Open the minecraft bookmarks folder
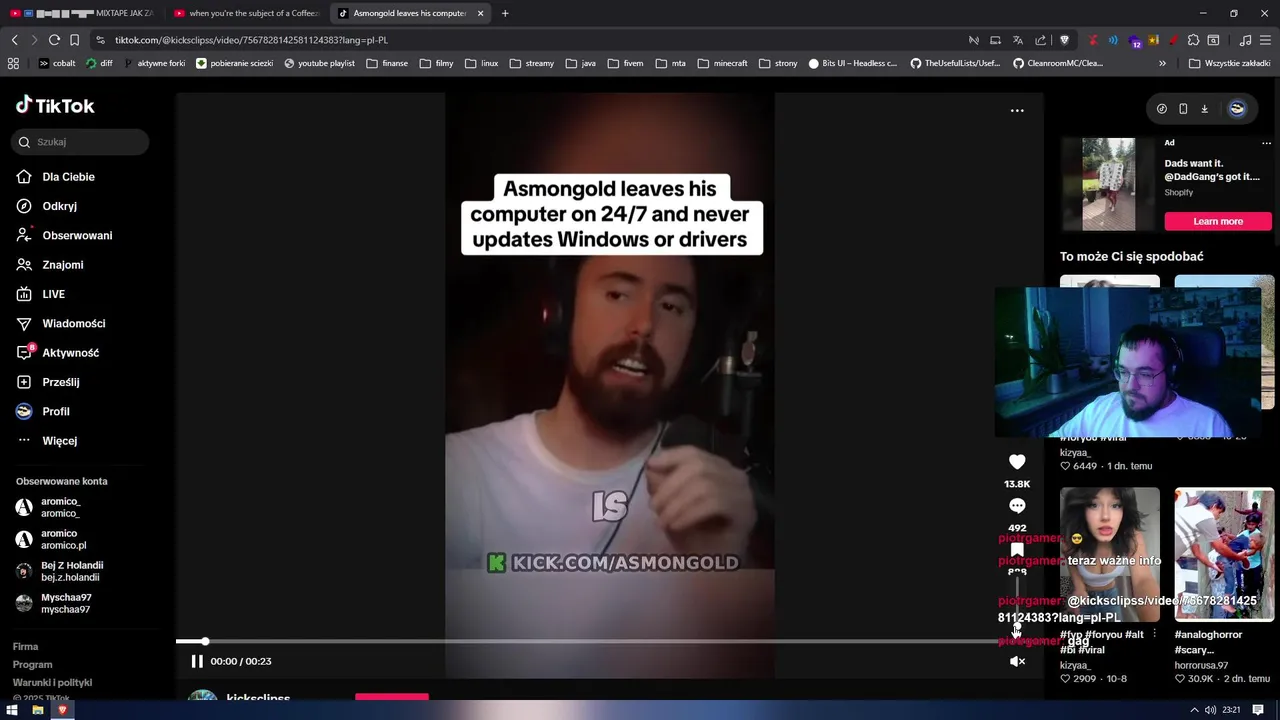1280x720 pixels. point(722,63)
